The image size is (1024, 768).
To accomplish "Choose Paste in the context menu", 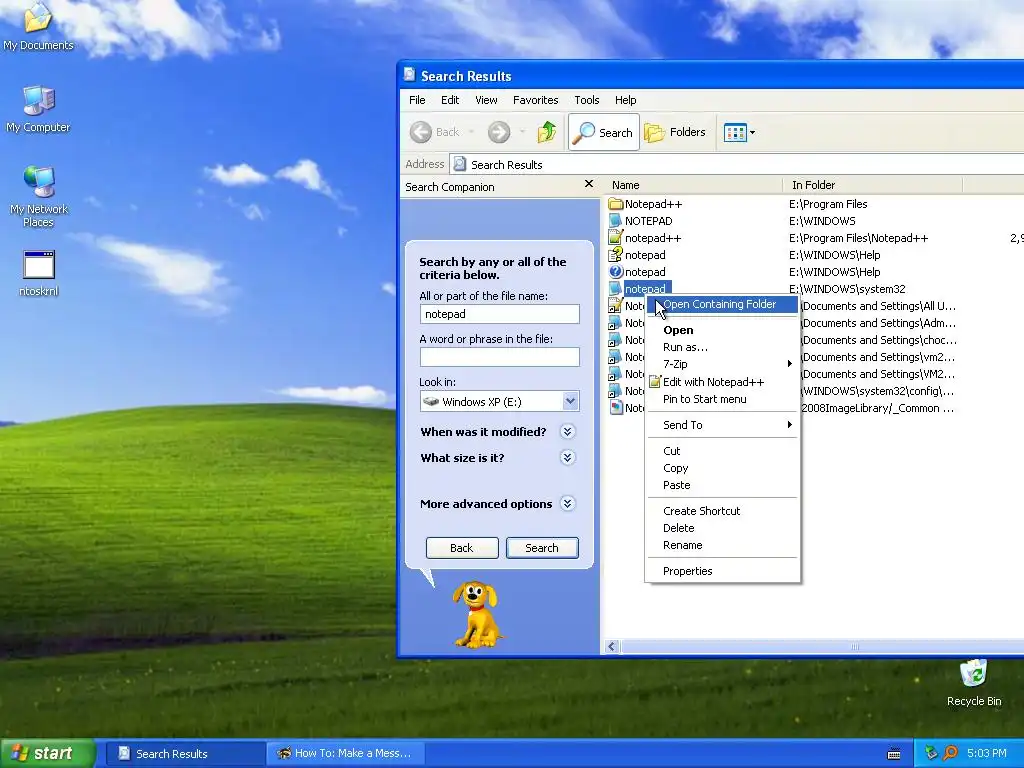I will (722, 485).
